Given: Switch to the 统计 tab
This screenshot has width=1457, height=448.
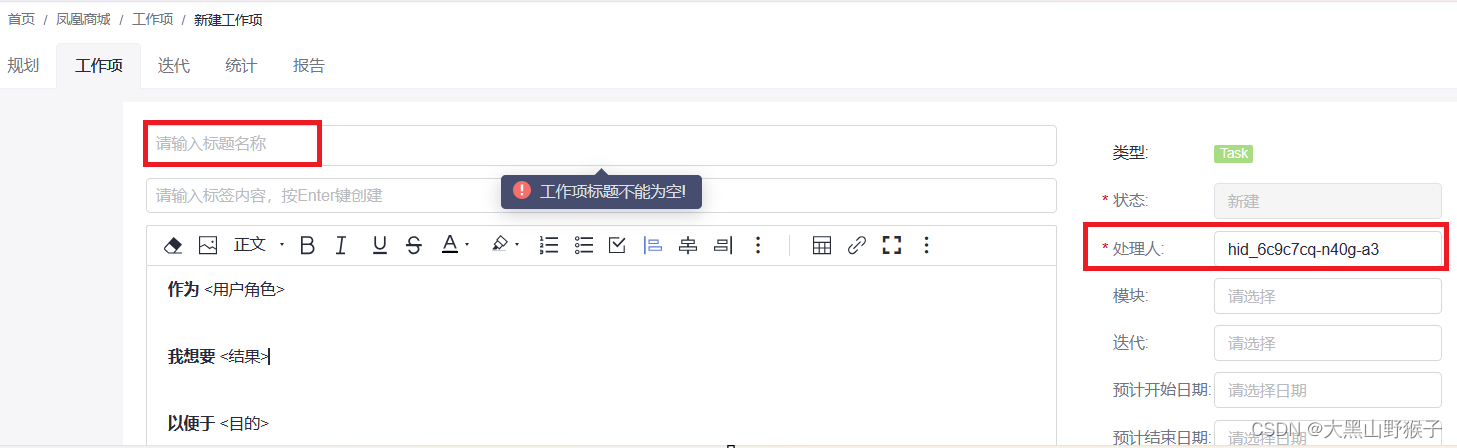Looking at the screenshot, I should click(x=241, y=66).
